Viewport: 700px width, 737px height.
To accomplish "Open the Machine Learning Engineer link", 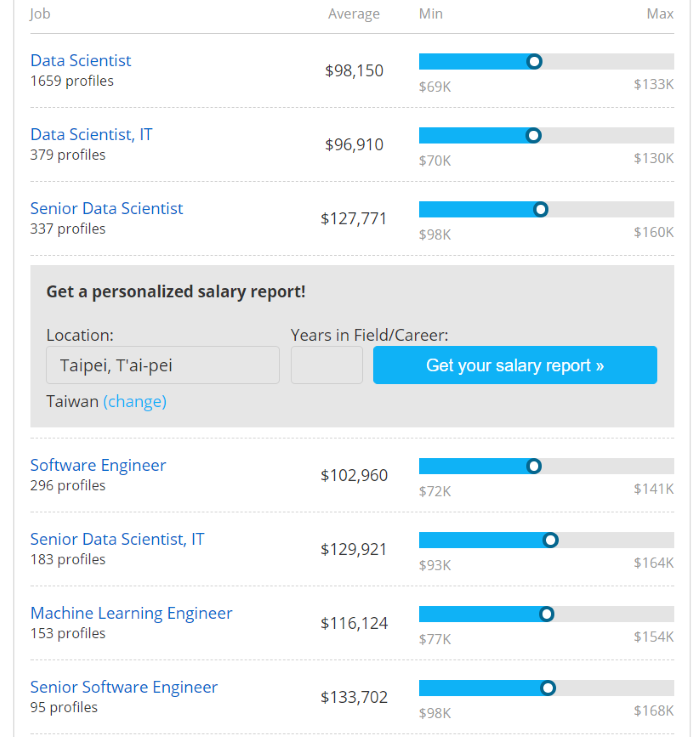I will [131, 614].
